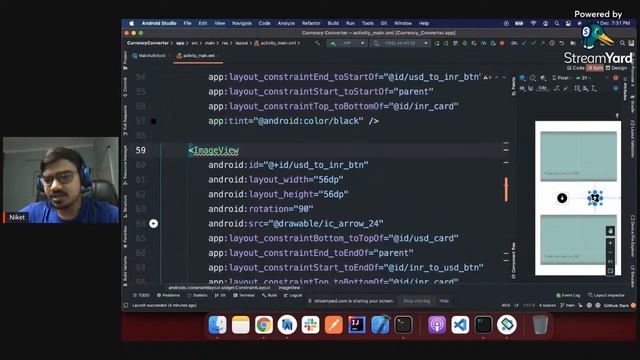Click Clear All Constraints icon
The image size is (640, 360).
tap(556, 88)
